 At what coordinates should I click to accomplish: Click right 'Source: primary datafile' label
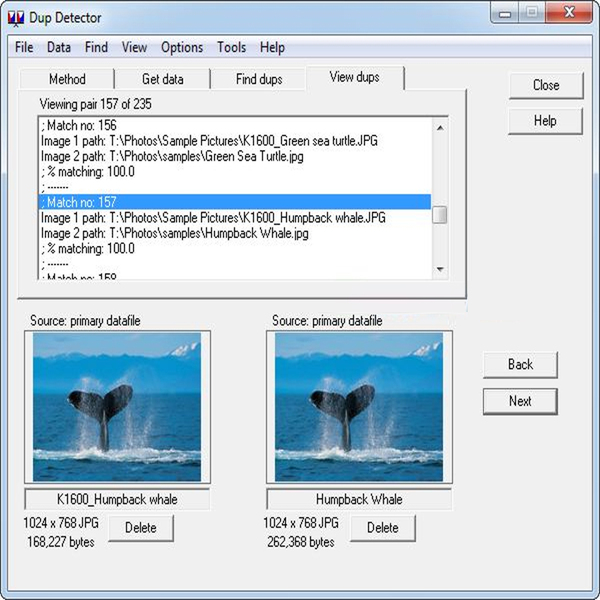[x=327, y=321]
